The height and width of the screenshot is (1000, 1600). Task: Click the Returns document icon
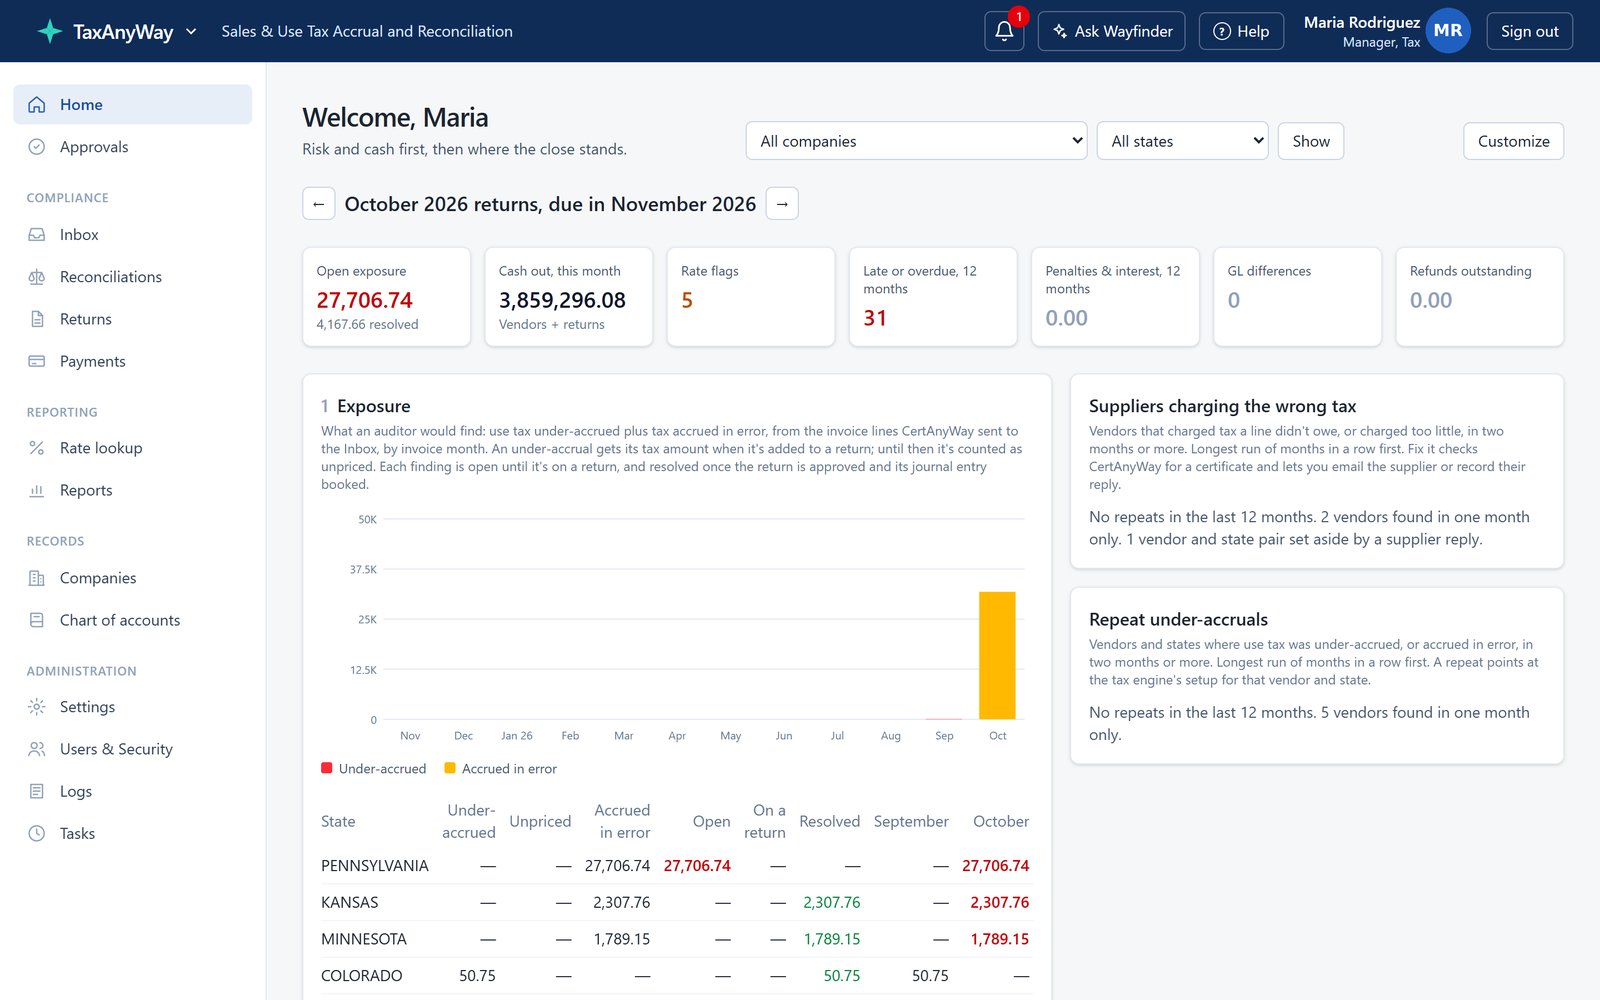click(37, 319)
